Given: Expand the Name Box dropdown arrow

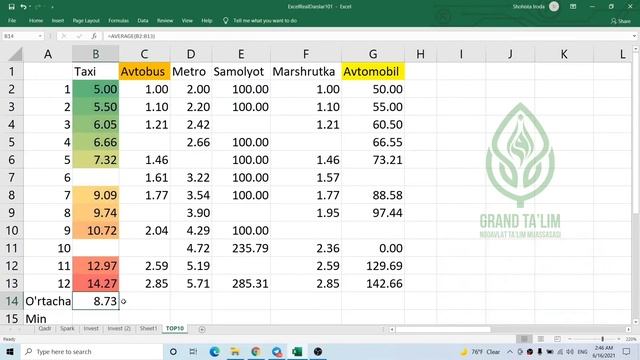Looking at the screenshot, I should [40, 36].
